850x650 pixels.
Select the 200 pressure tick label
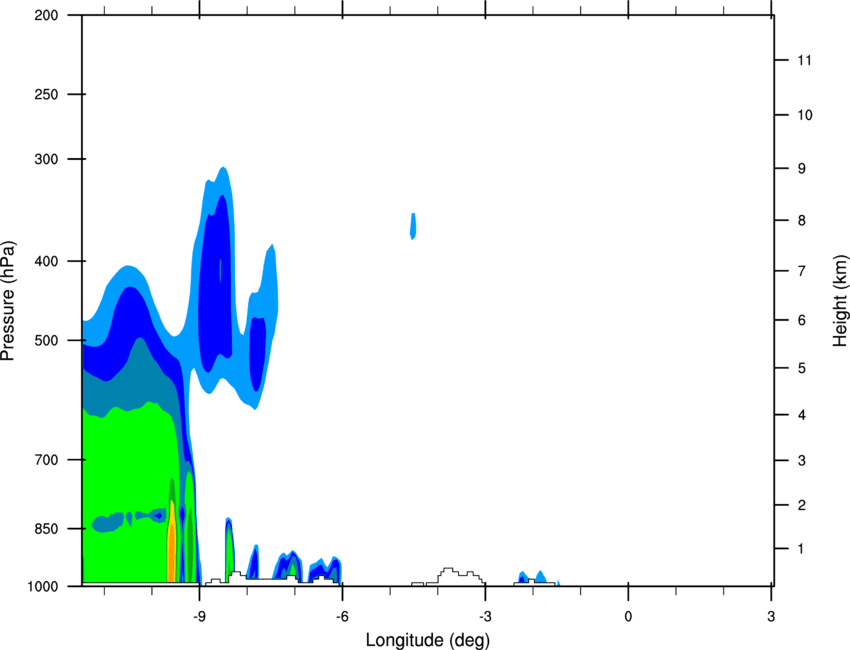[x=46, y=15]
